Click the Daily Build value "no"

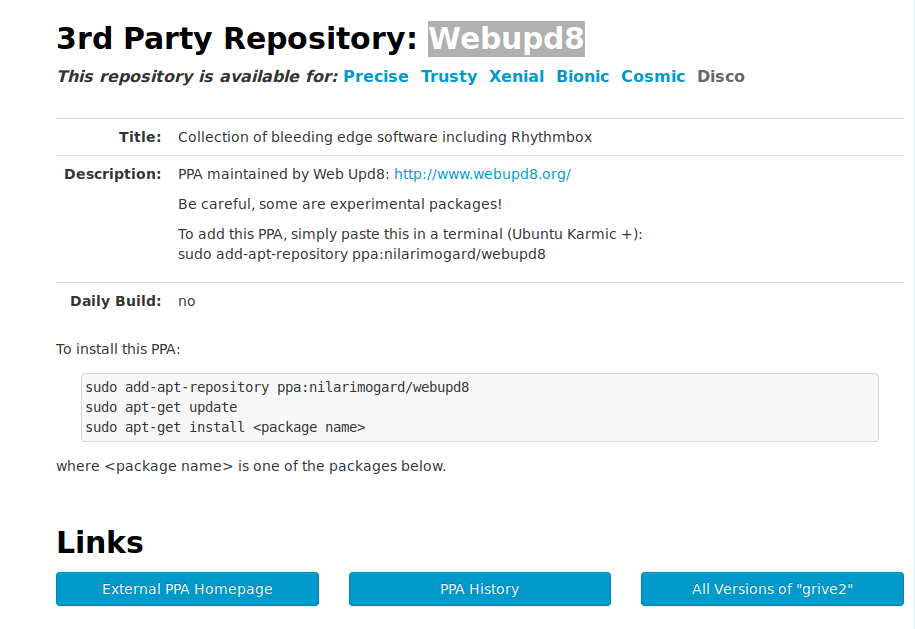187,301
